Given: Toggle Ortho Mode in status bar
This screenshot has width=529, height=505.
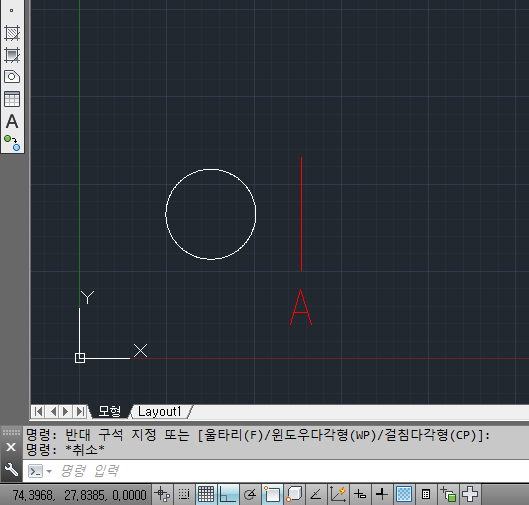Looking at the screenshot, I should (228, 495).
